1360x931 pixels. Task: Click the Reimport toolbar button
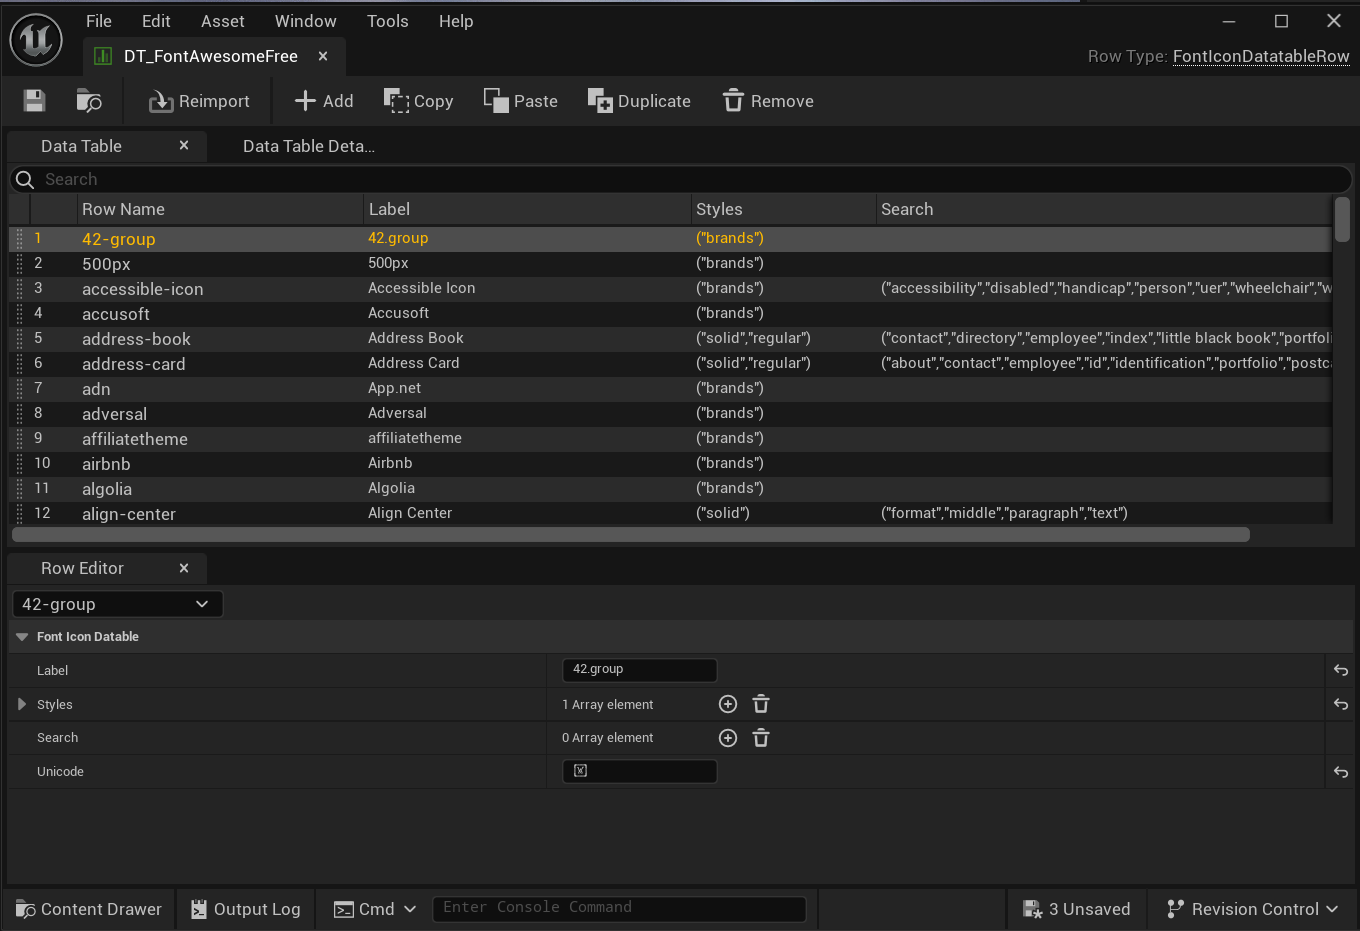(199, 101)
